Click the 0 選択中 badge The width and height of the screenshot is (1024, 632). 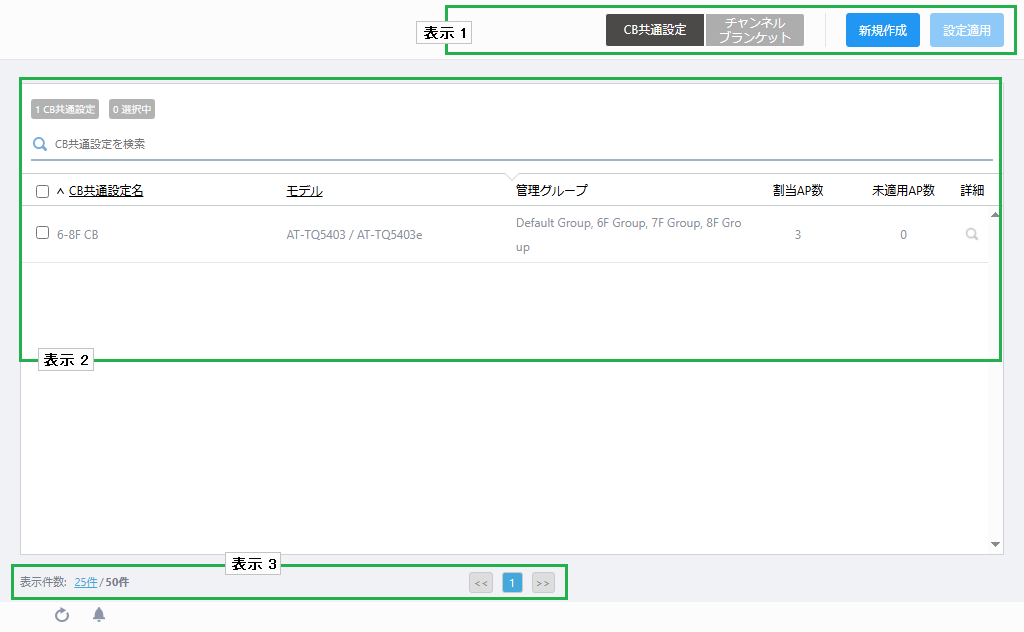(x=132, y=109)
